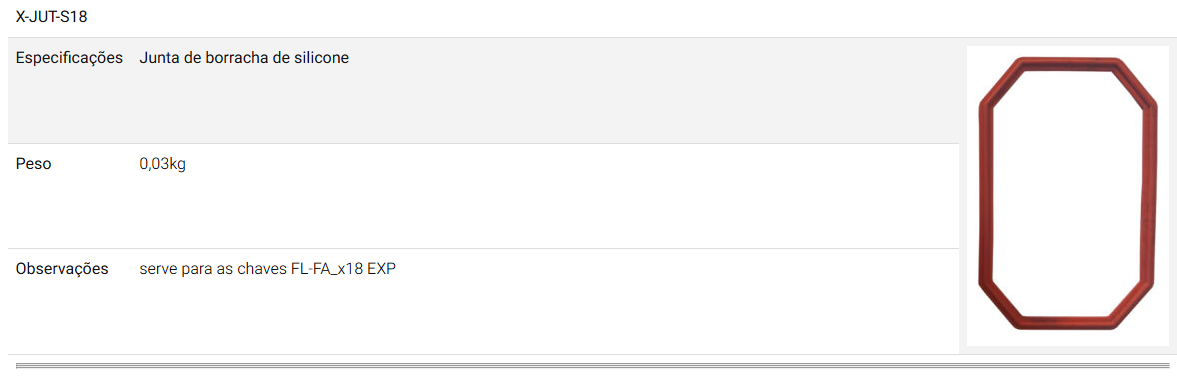Click the Peso row label

pyautogui.click(x=34, y=164)
